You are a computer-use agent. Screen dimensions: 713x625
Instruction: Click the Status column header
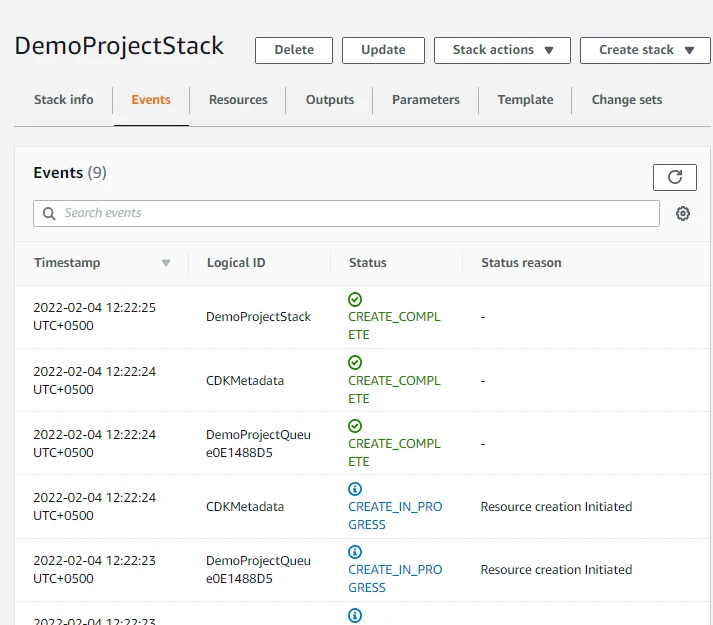point(367,263)
